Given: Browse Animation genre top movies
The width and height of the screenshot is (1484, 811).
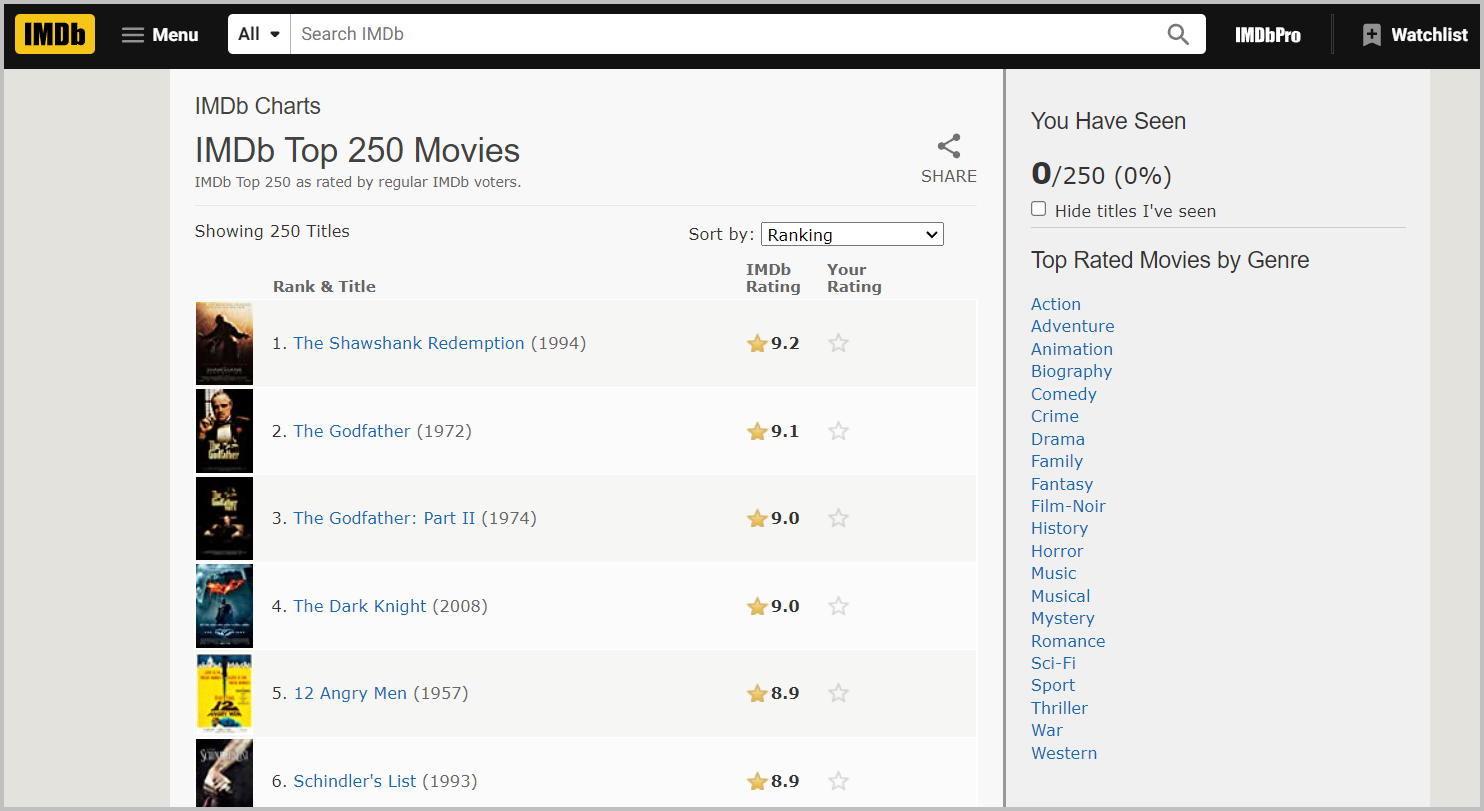Looking at the screenshot, I should (x=1072, y=349).
